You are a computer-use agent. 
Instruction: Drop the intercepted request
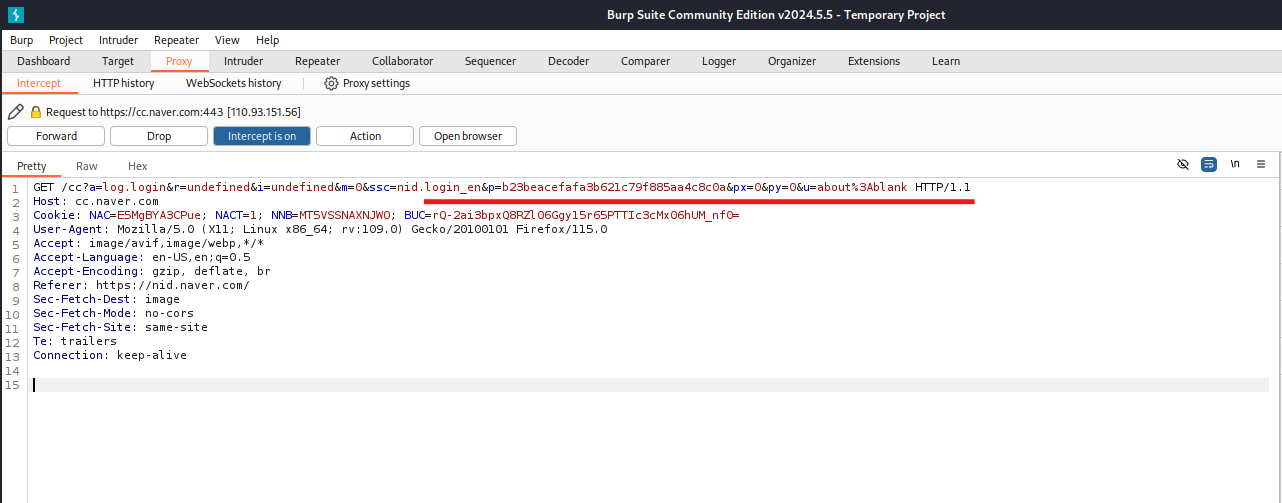(159, 136)
